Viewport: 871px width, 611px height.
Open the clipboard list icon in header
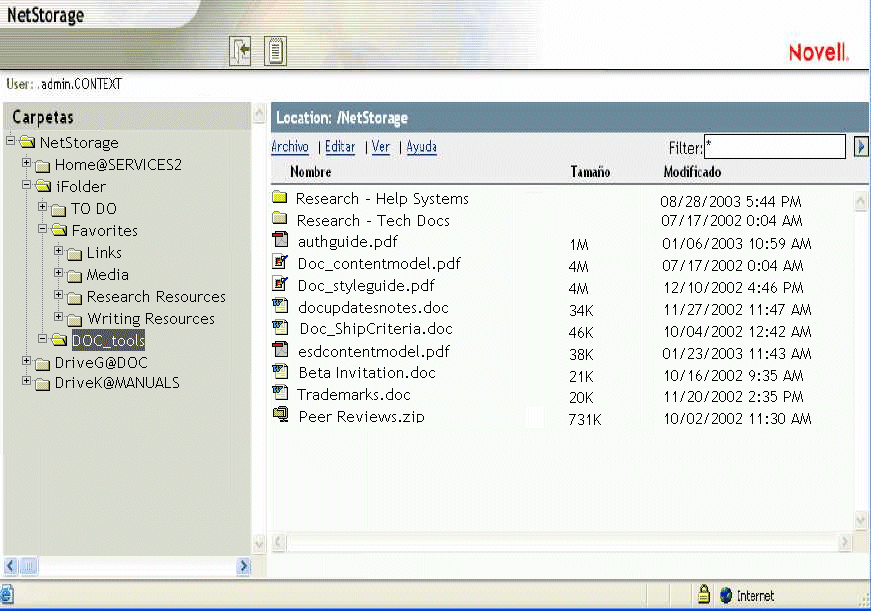click(275, 51)
